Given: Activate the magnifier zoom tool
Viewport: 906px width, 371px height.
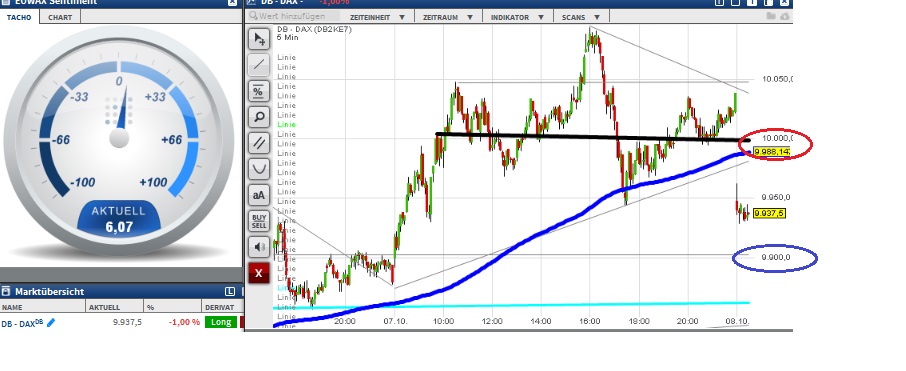Looking at the screenshot, I should click(259, 117).
